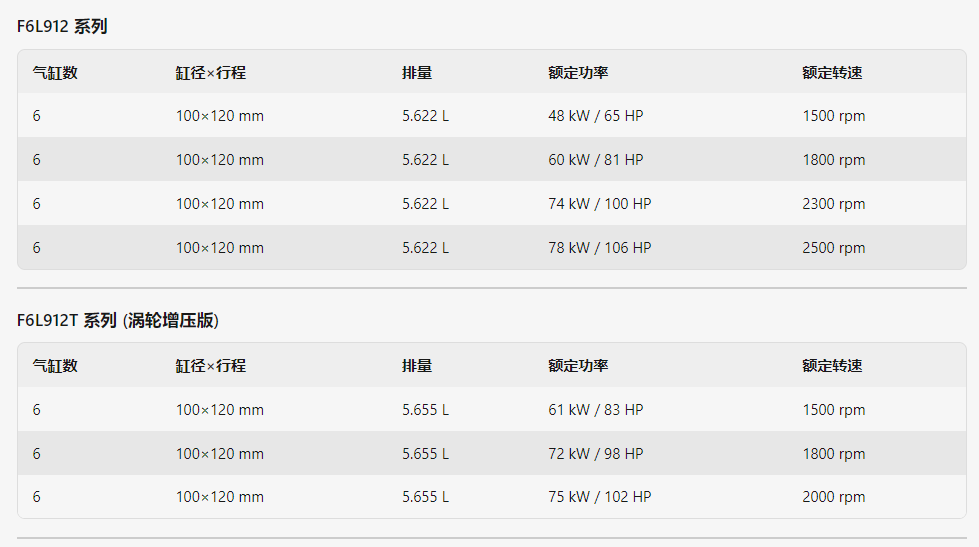
Task: Select 缸径×行程 header in first table
Action: click(210, 72)
